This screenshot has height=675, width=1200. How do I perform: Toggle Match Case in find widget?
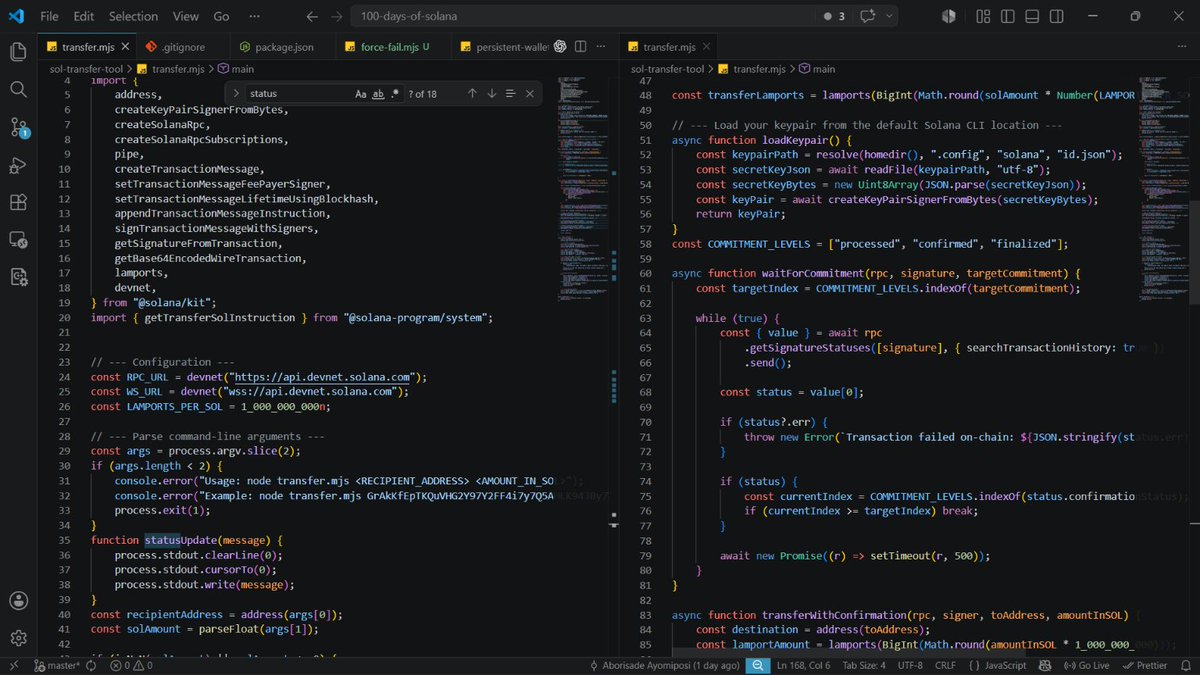click(x=361, y=93)
